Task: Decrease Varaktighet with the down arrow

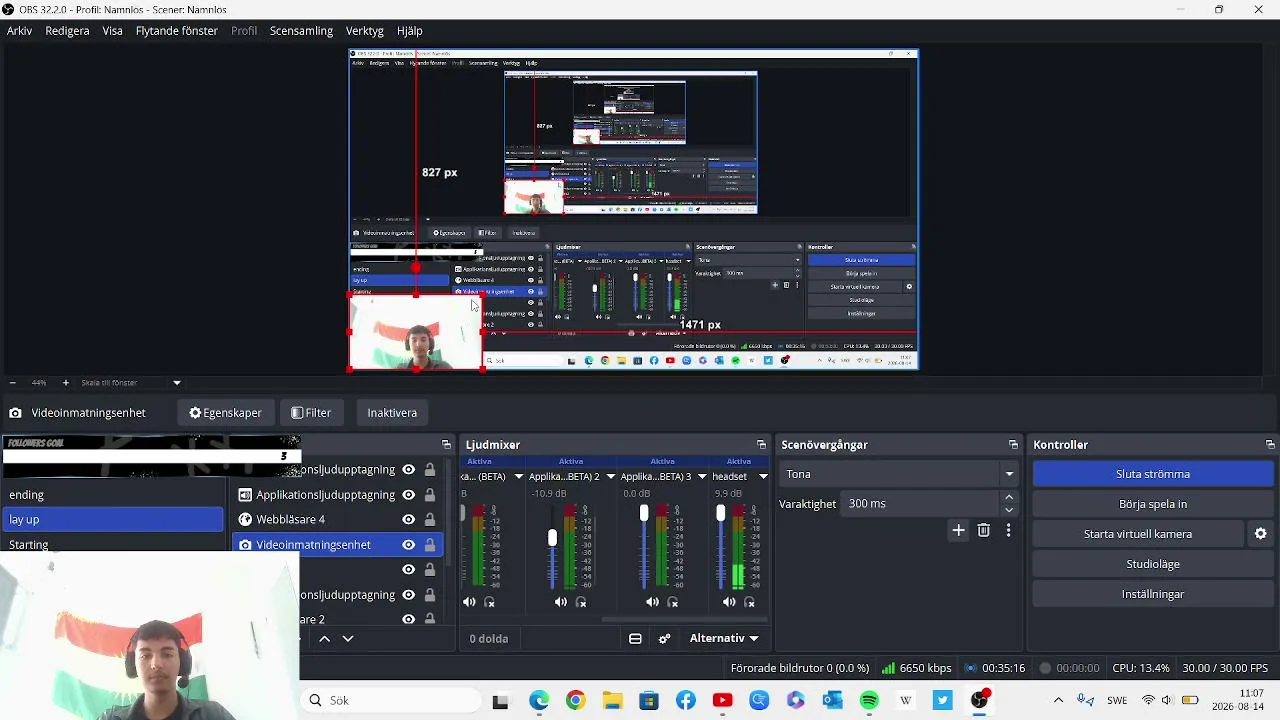Action: tap(1009, 510)
